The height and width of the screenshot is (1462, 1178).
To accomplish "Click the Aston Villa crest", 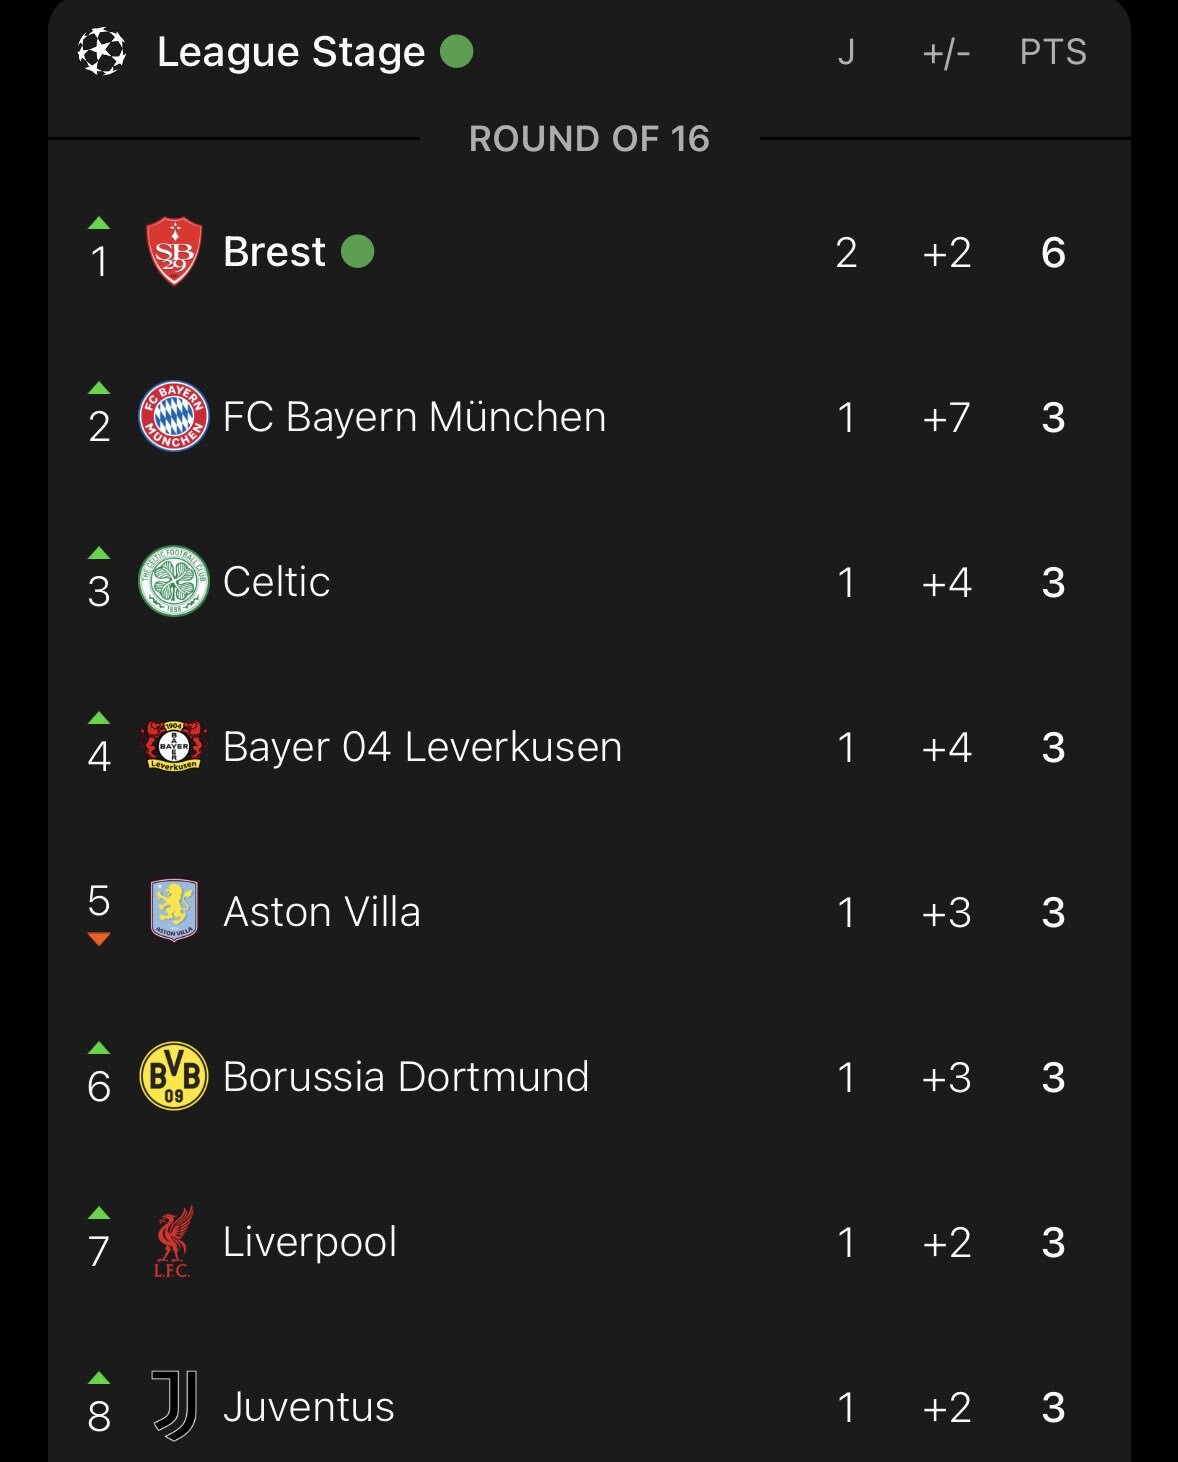I will (x=174, y=911).
